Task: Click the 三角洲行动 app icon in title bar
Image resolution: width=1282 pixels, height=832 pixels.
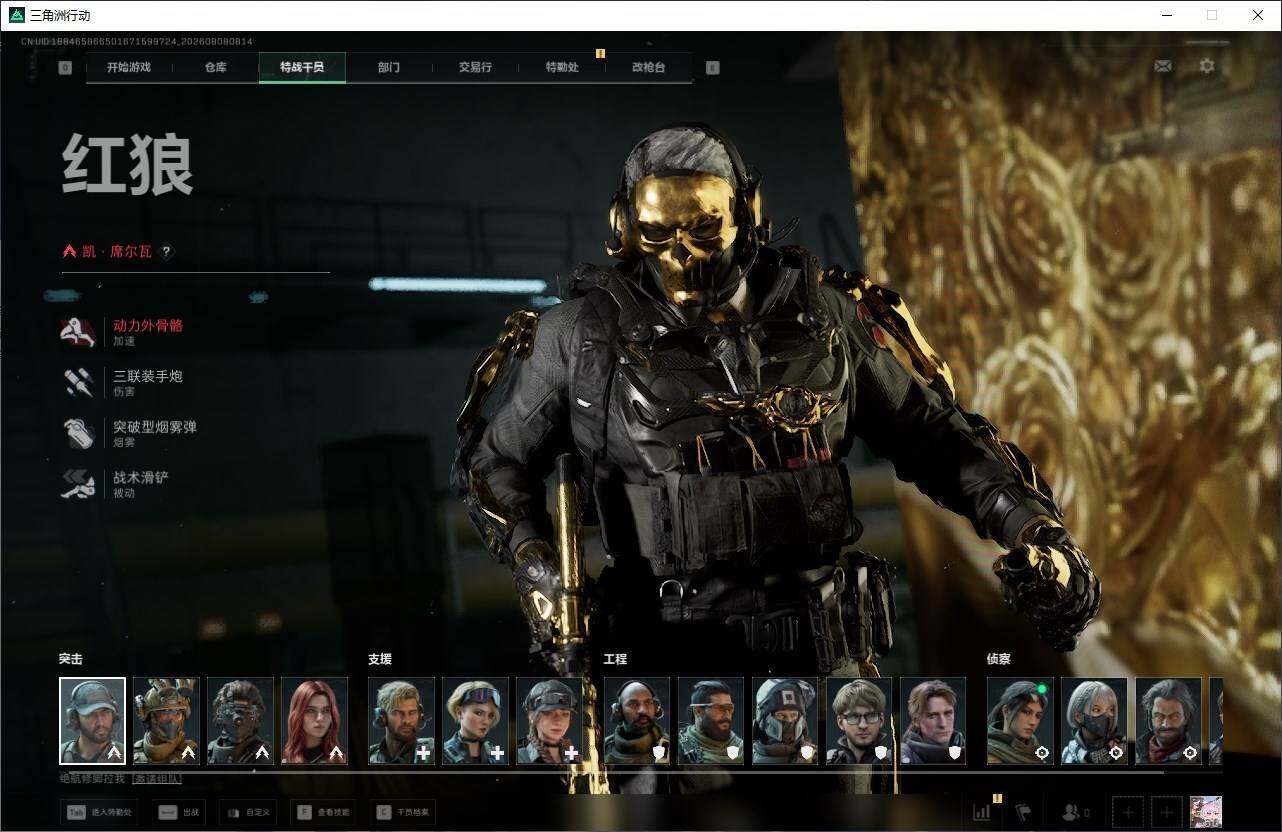Action: click(x=17, y=15)
